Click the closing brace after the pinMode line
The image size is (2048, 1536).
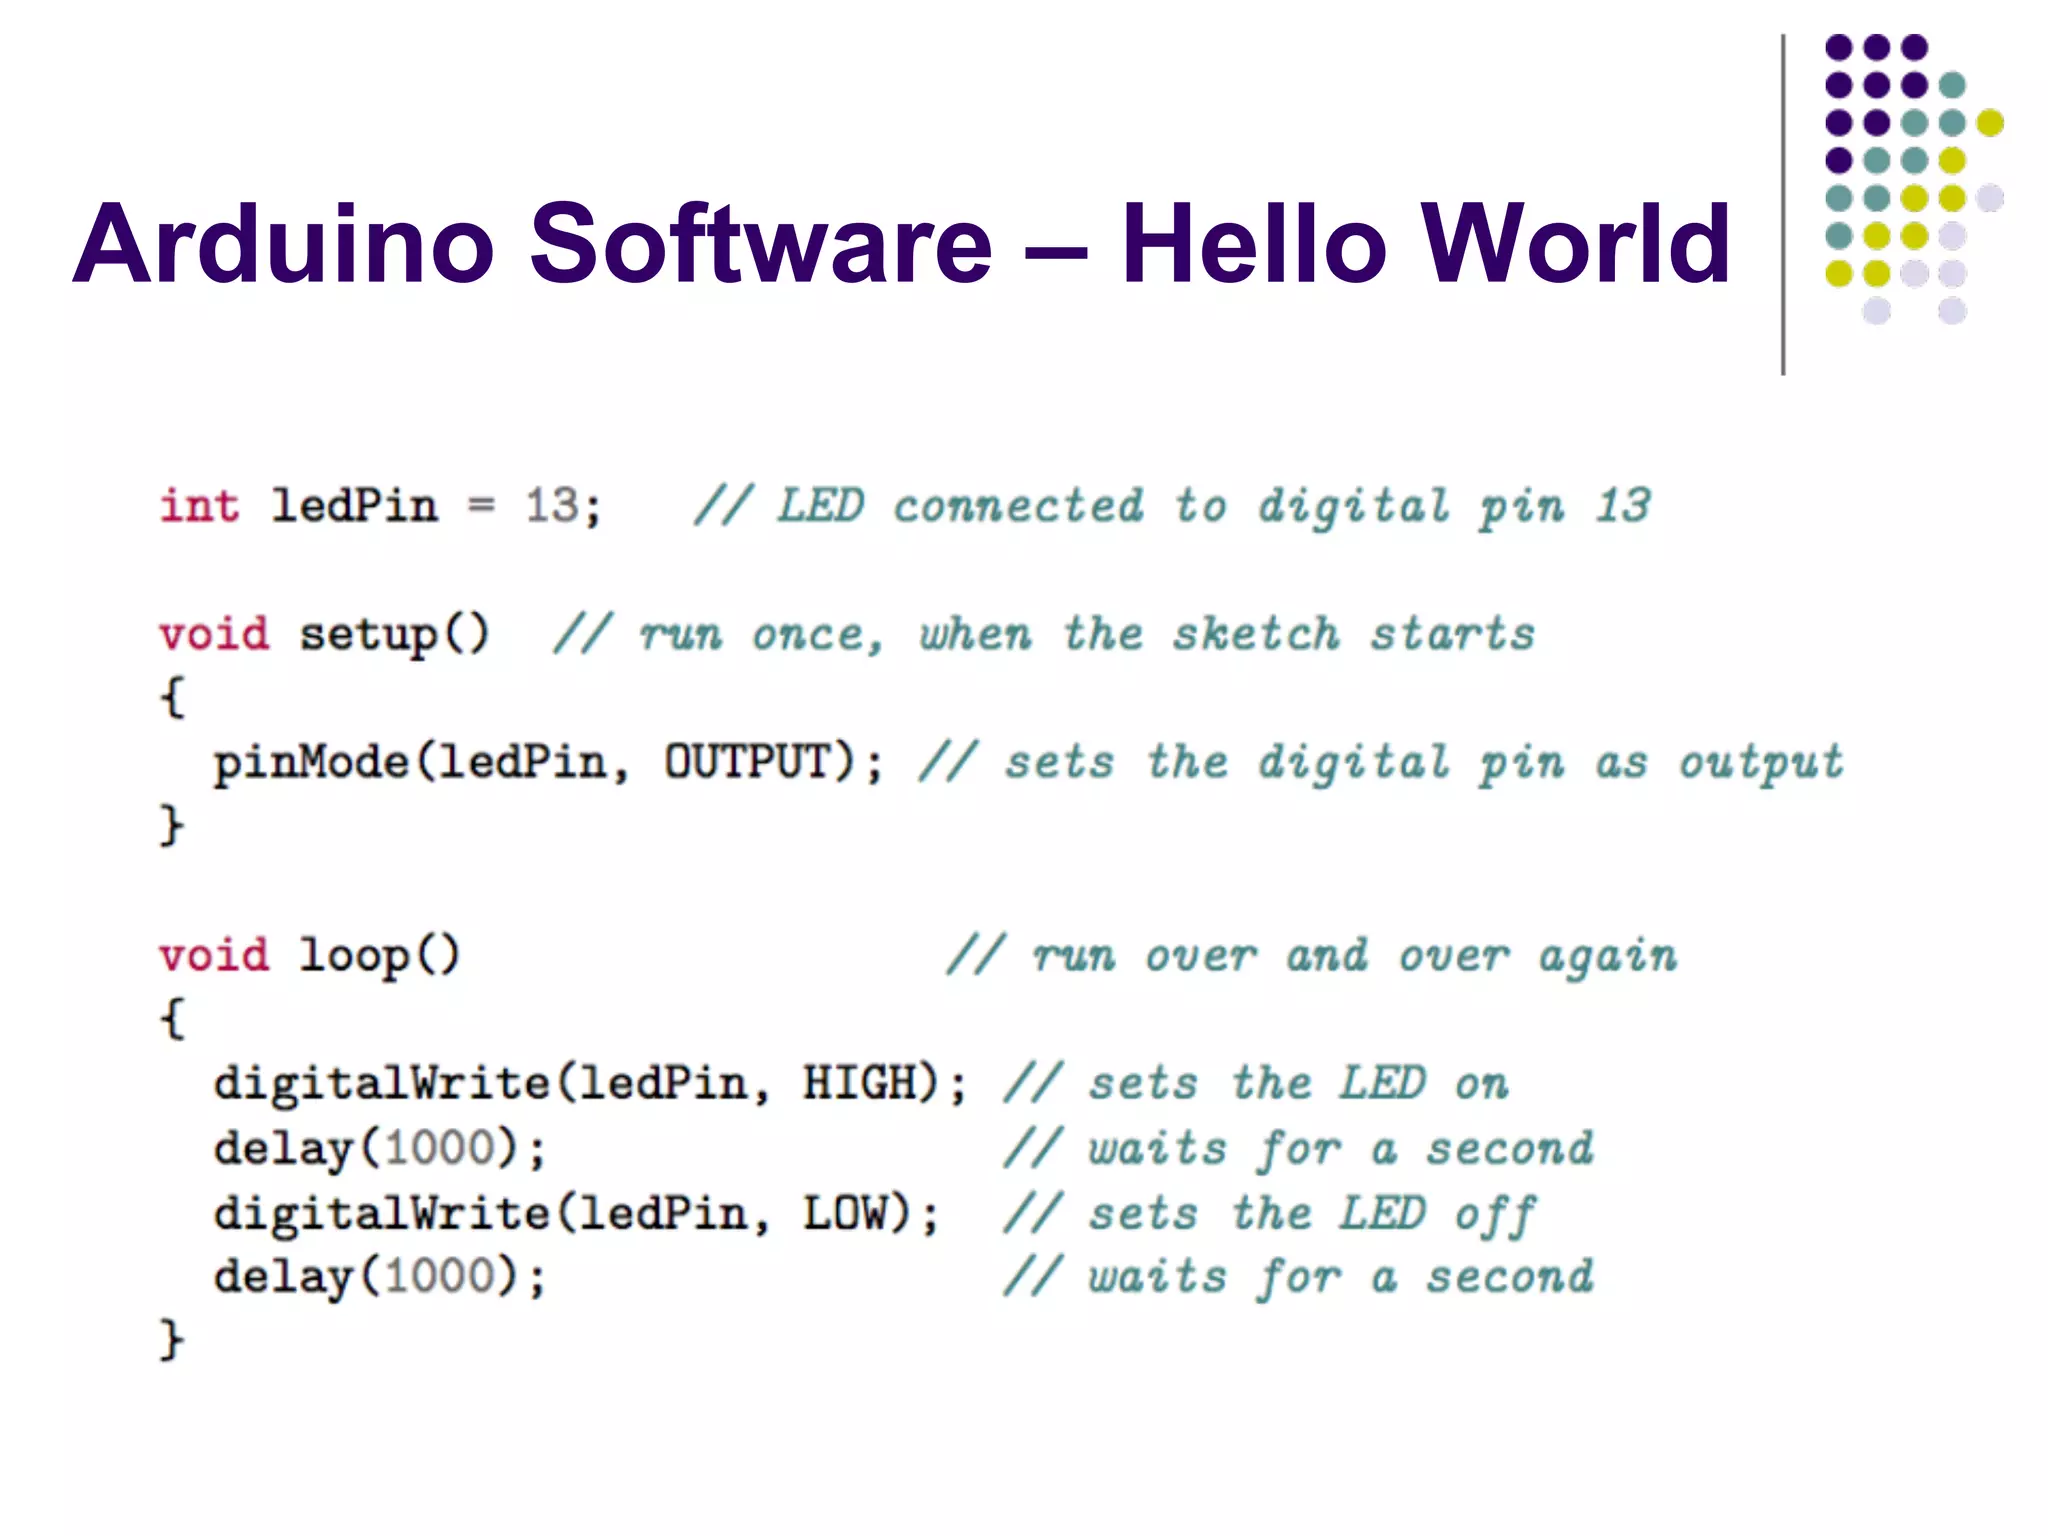(172, 826)
